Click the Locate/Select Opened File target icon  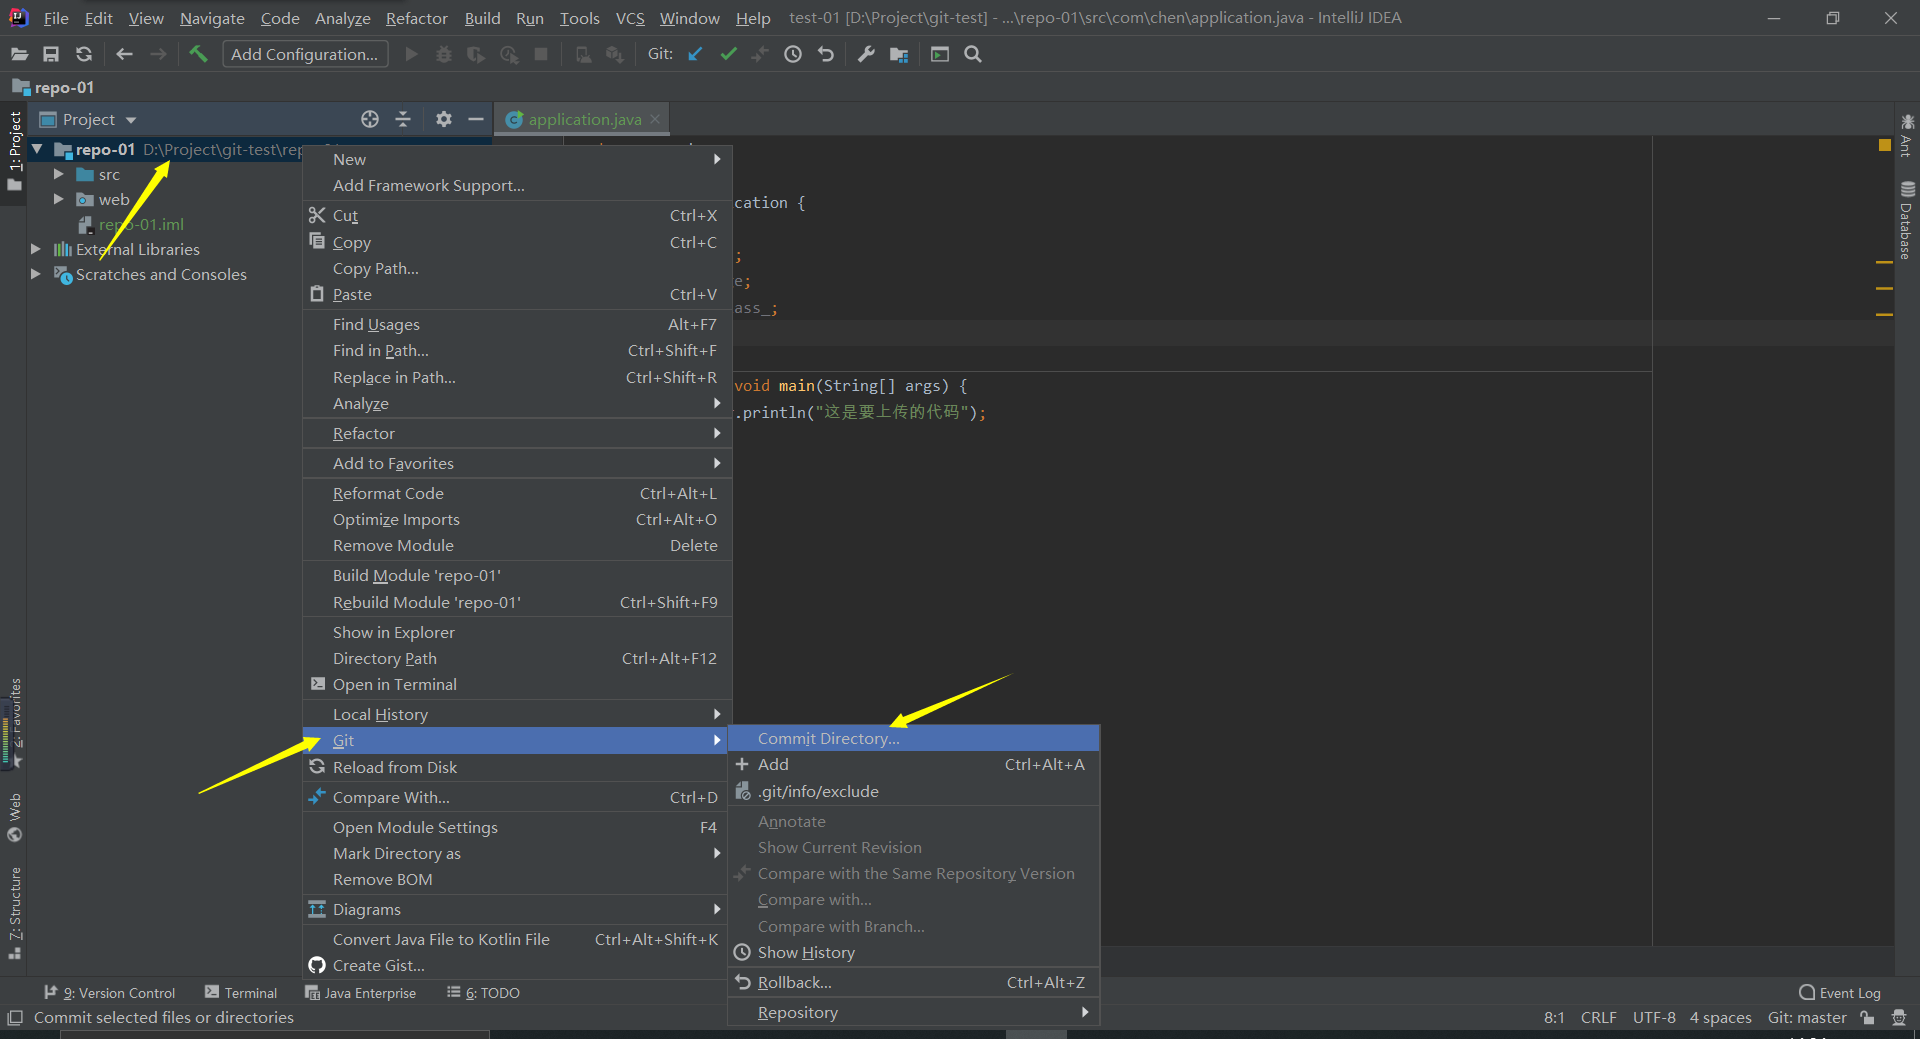click(370, 119)
